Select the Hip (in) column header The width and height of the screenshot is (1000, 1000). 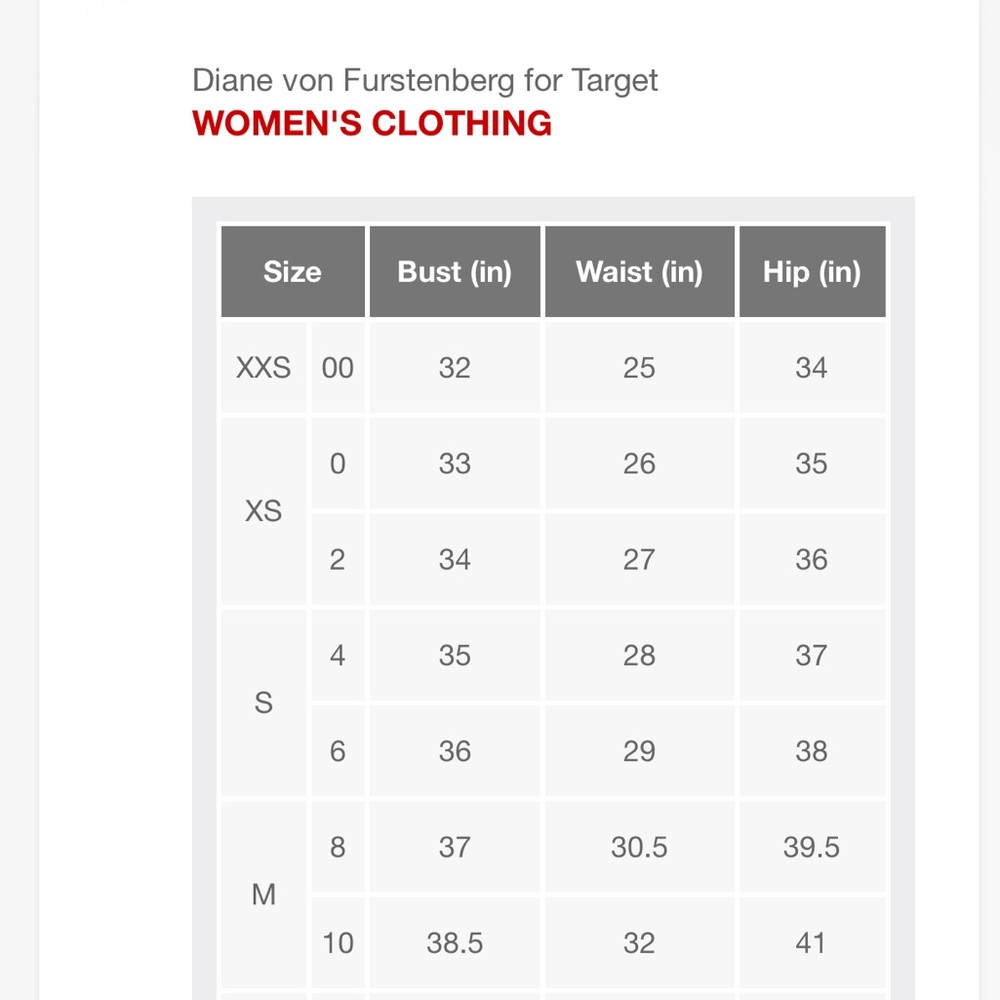click(812, 272)
